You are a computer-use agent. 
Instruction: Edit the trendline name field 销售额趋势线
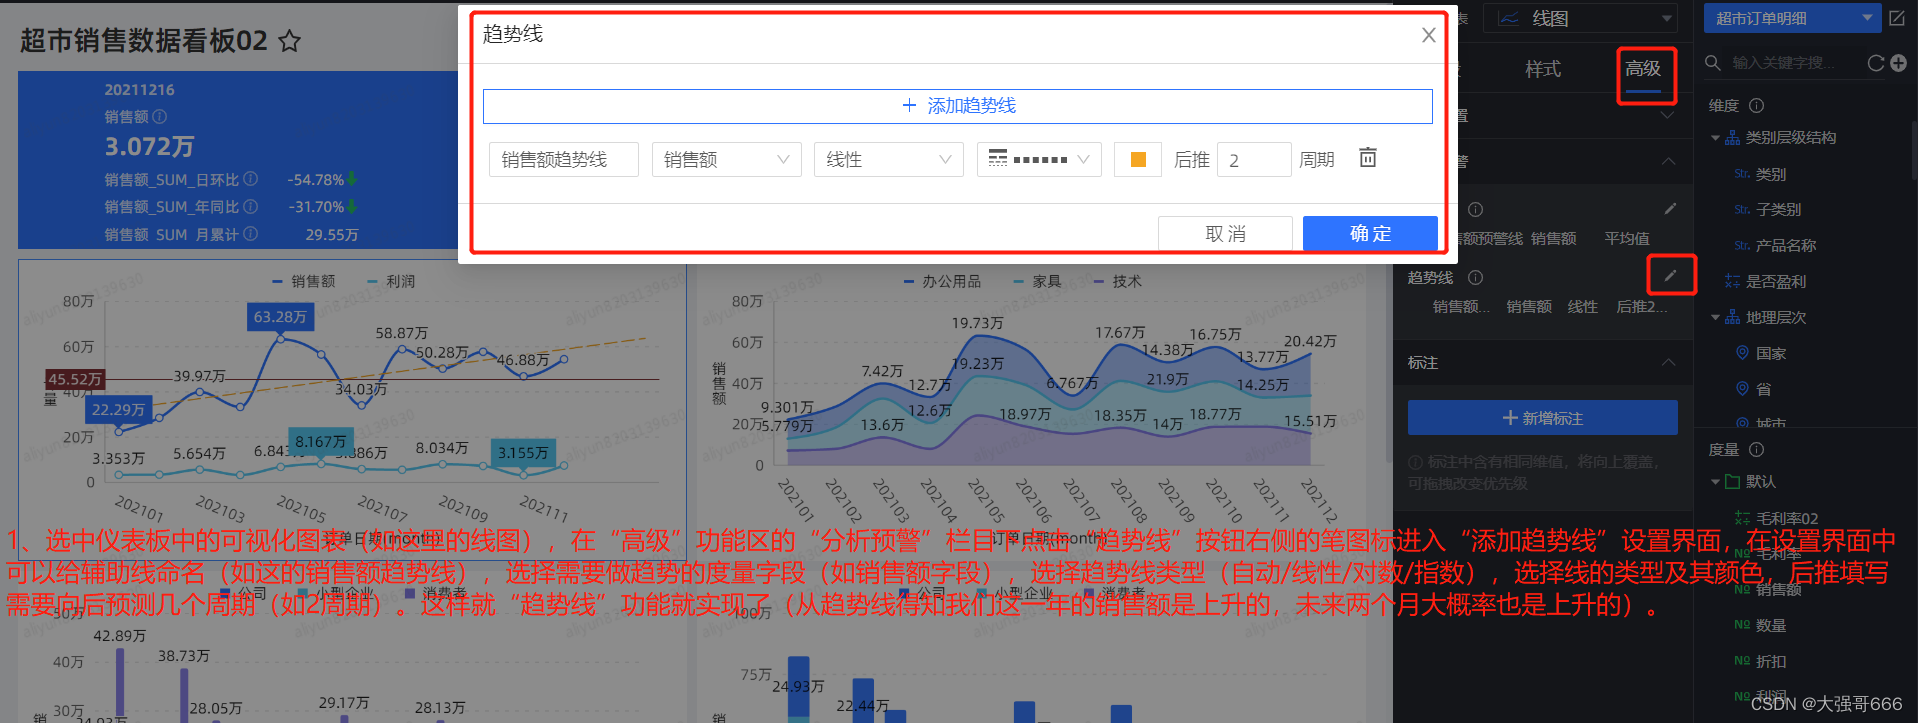click(564, 159)
